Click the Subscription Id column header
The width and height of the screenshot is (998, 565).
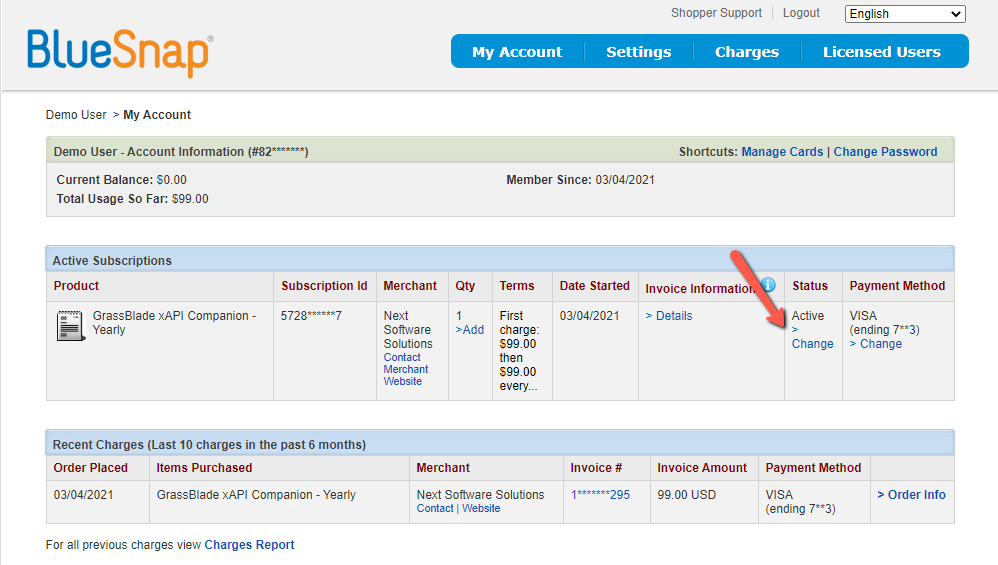point(325,286)
